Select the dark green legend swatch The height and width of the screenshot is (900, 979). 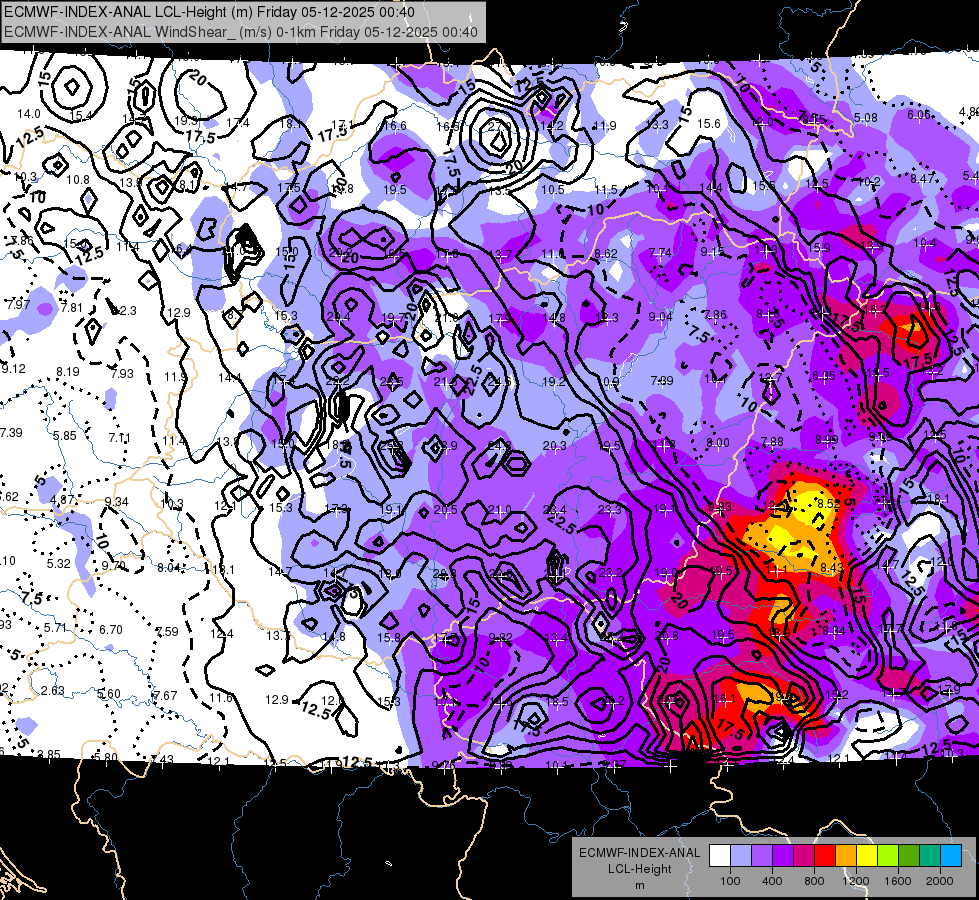[909, 856]
